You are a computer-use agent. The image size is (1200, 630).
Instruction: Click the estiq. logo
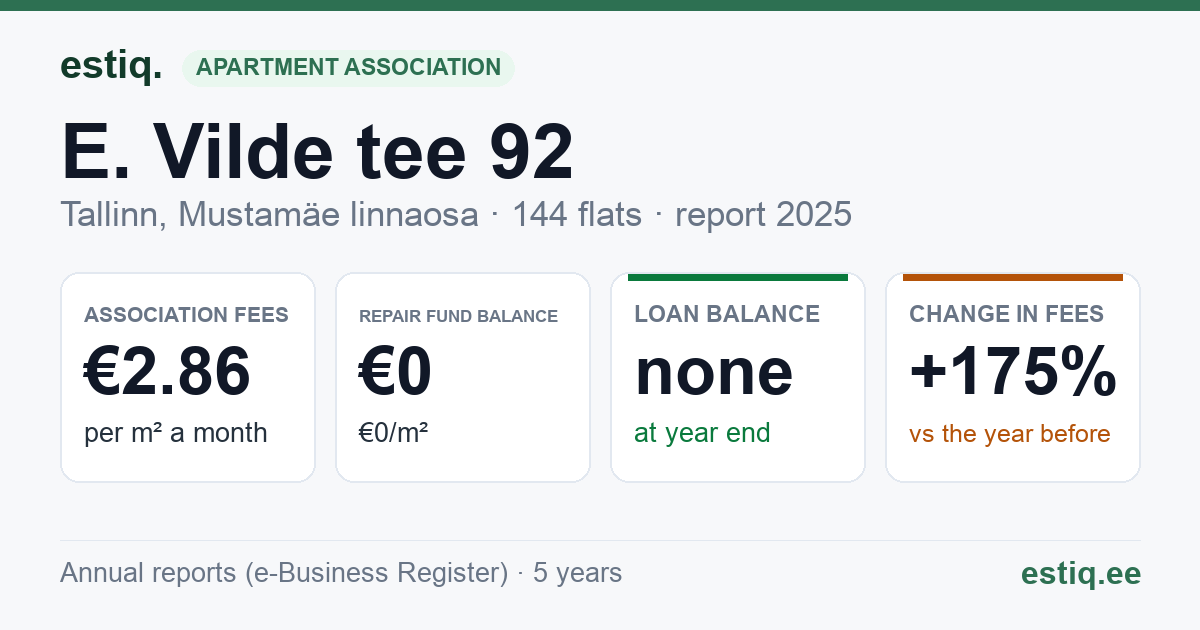pyautogui.click(x=111, y=66)
